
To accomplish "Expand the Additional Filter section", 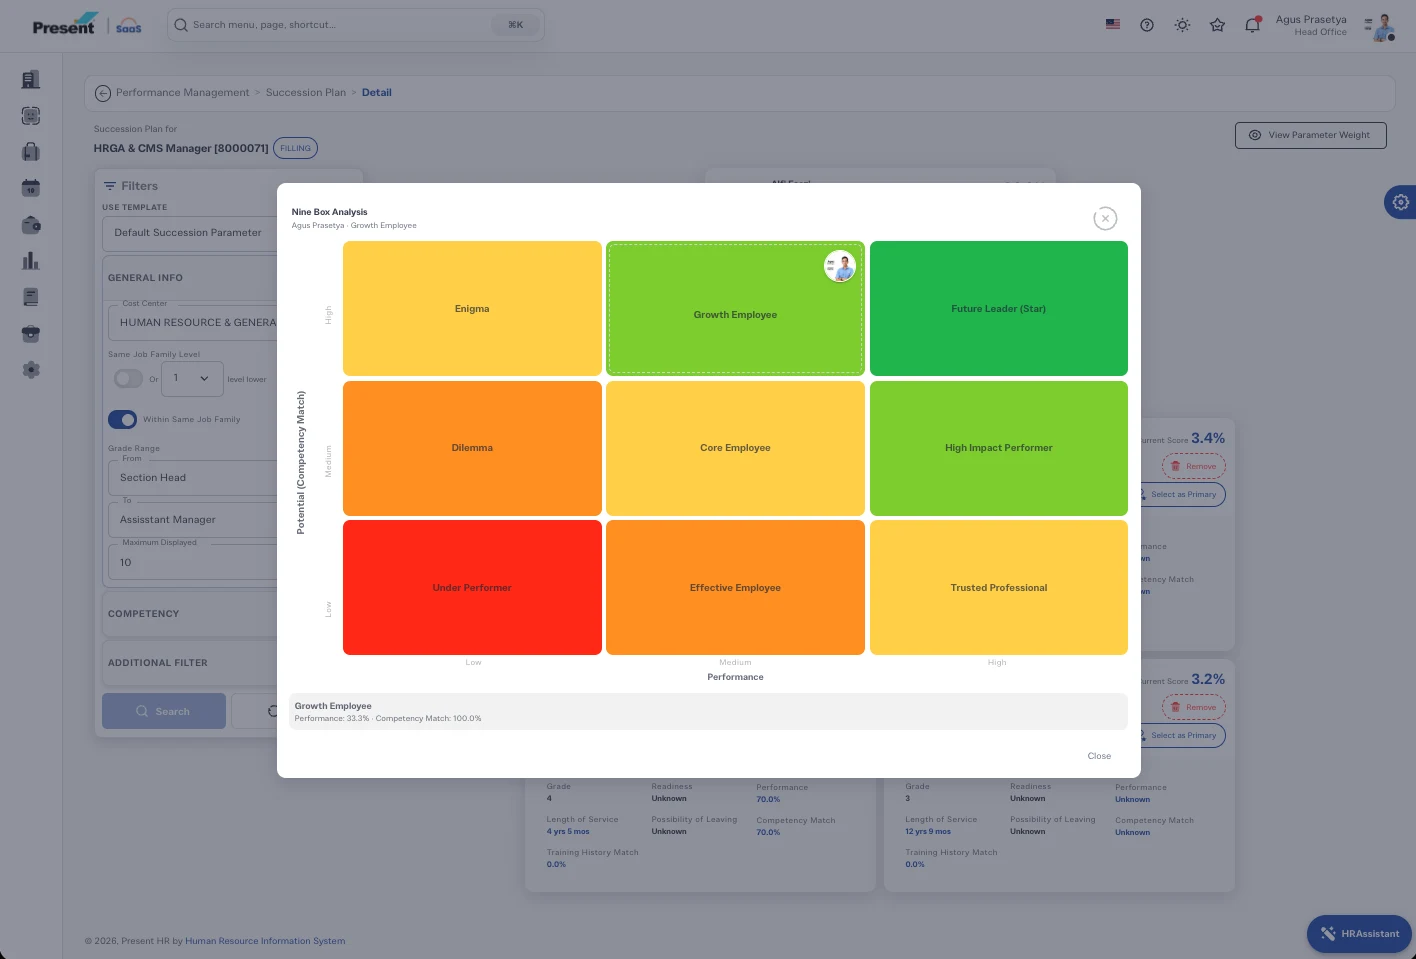I will (190, 663).
